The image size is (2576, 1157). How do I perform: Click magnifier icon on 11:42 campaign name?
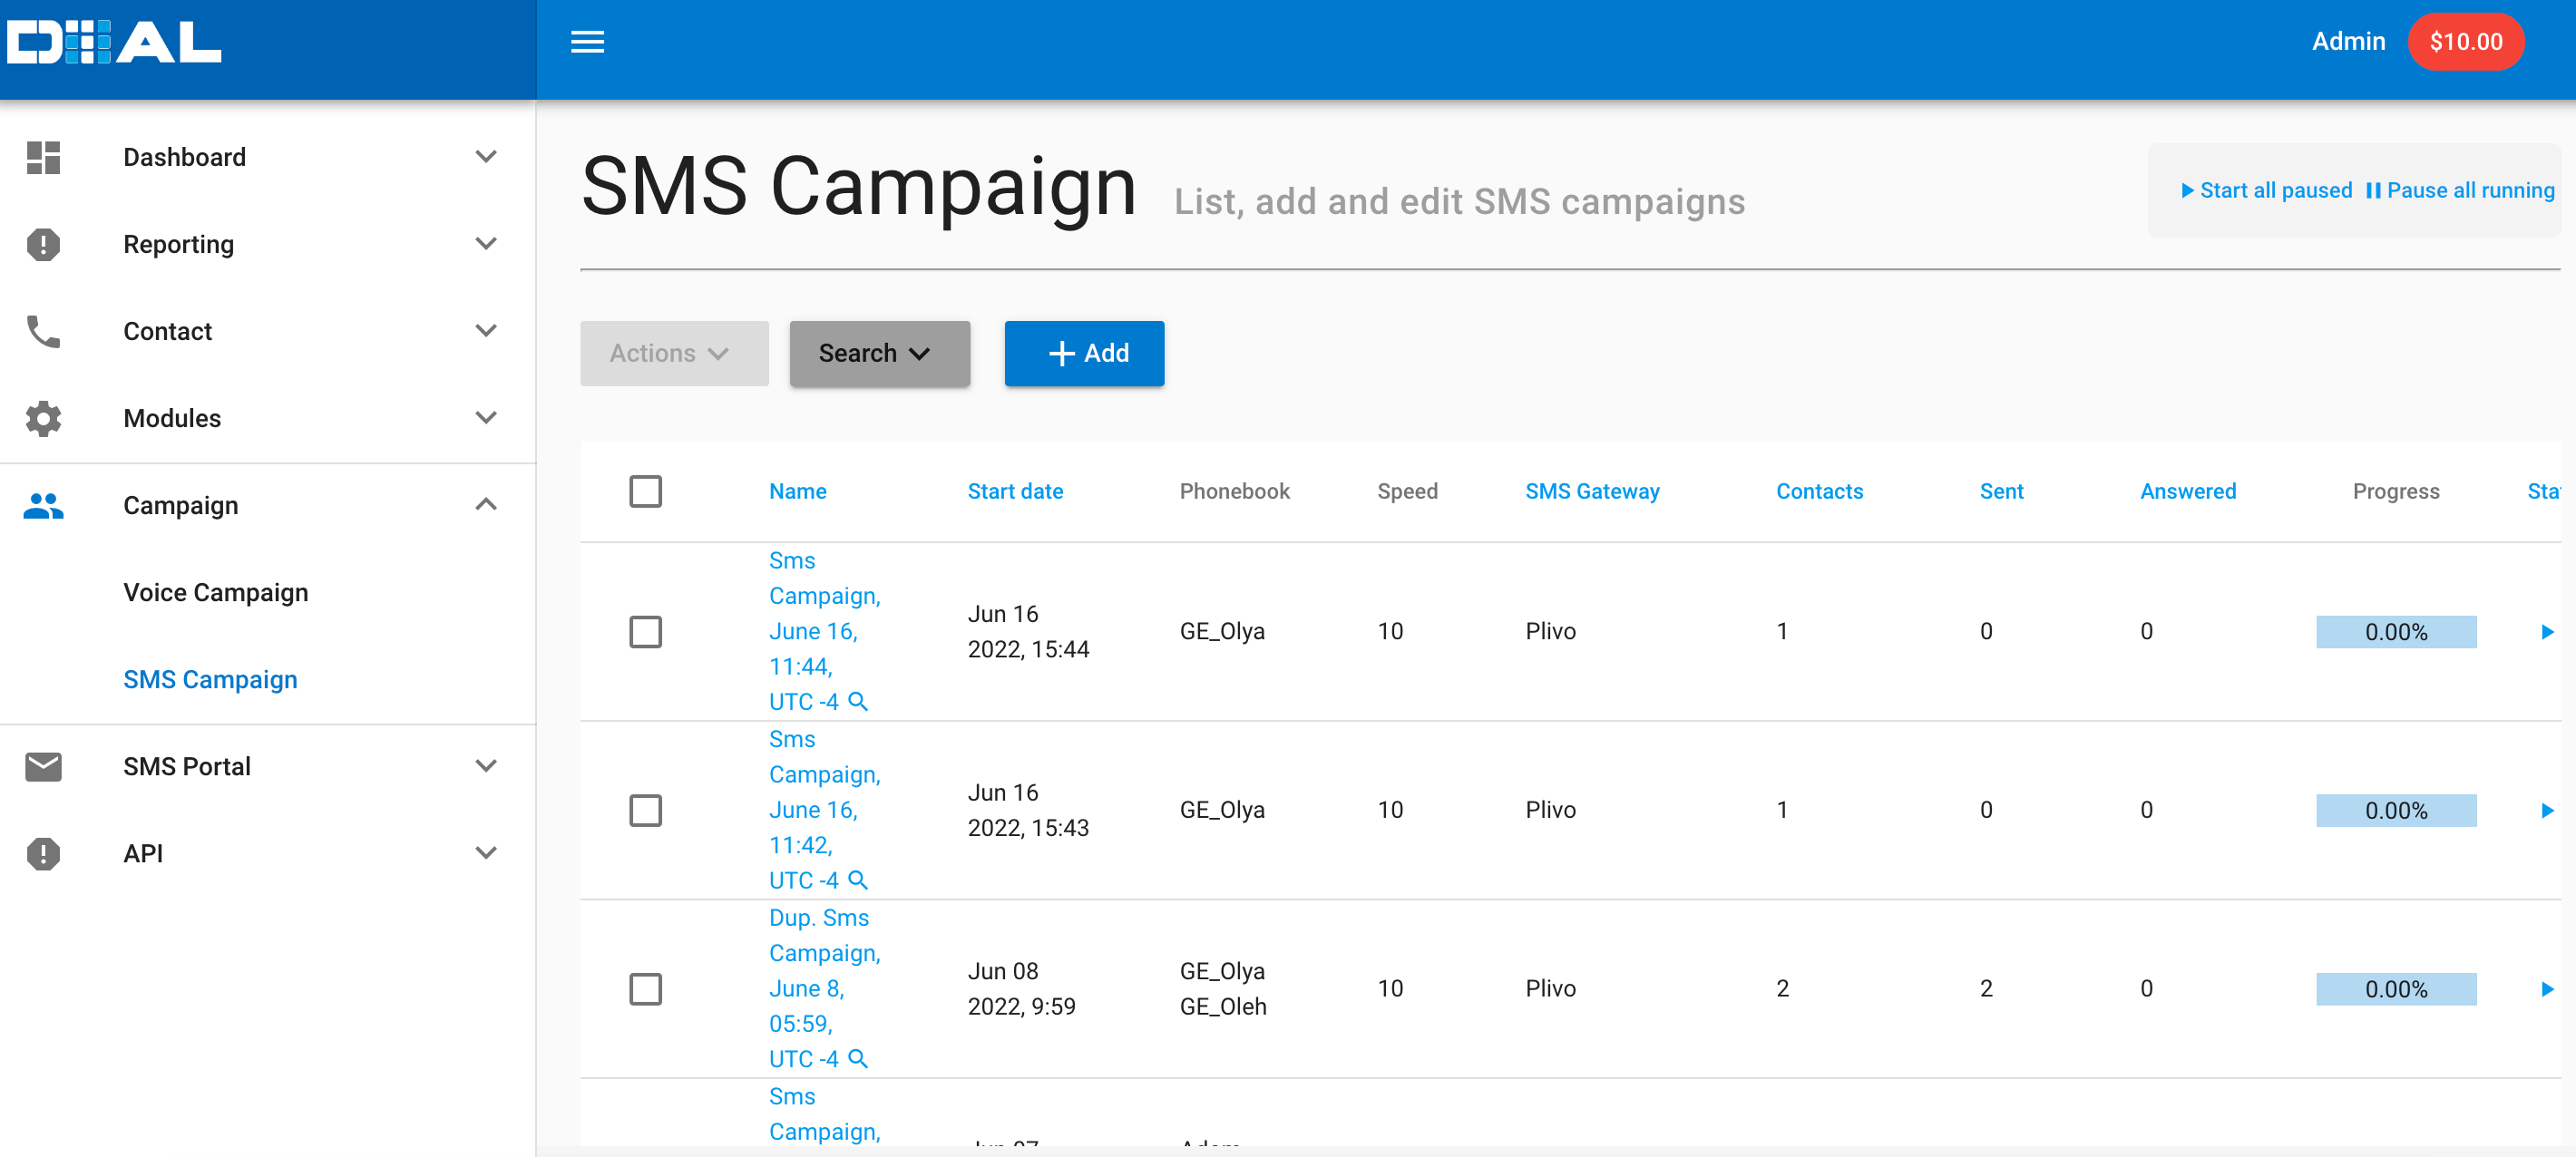[857, 880]
